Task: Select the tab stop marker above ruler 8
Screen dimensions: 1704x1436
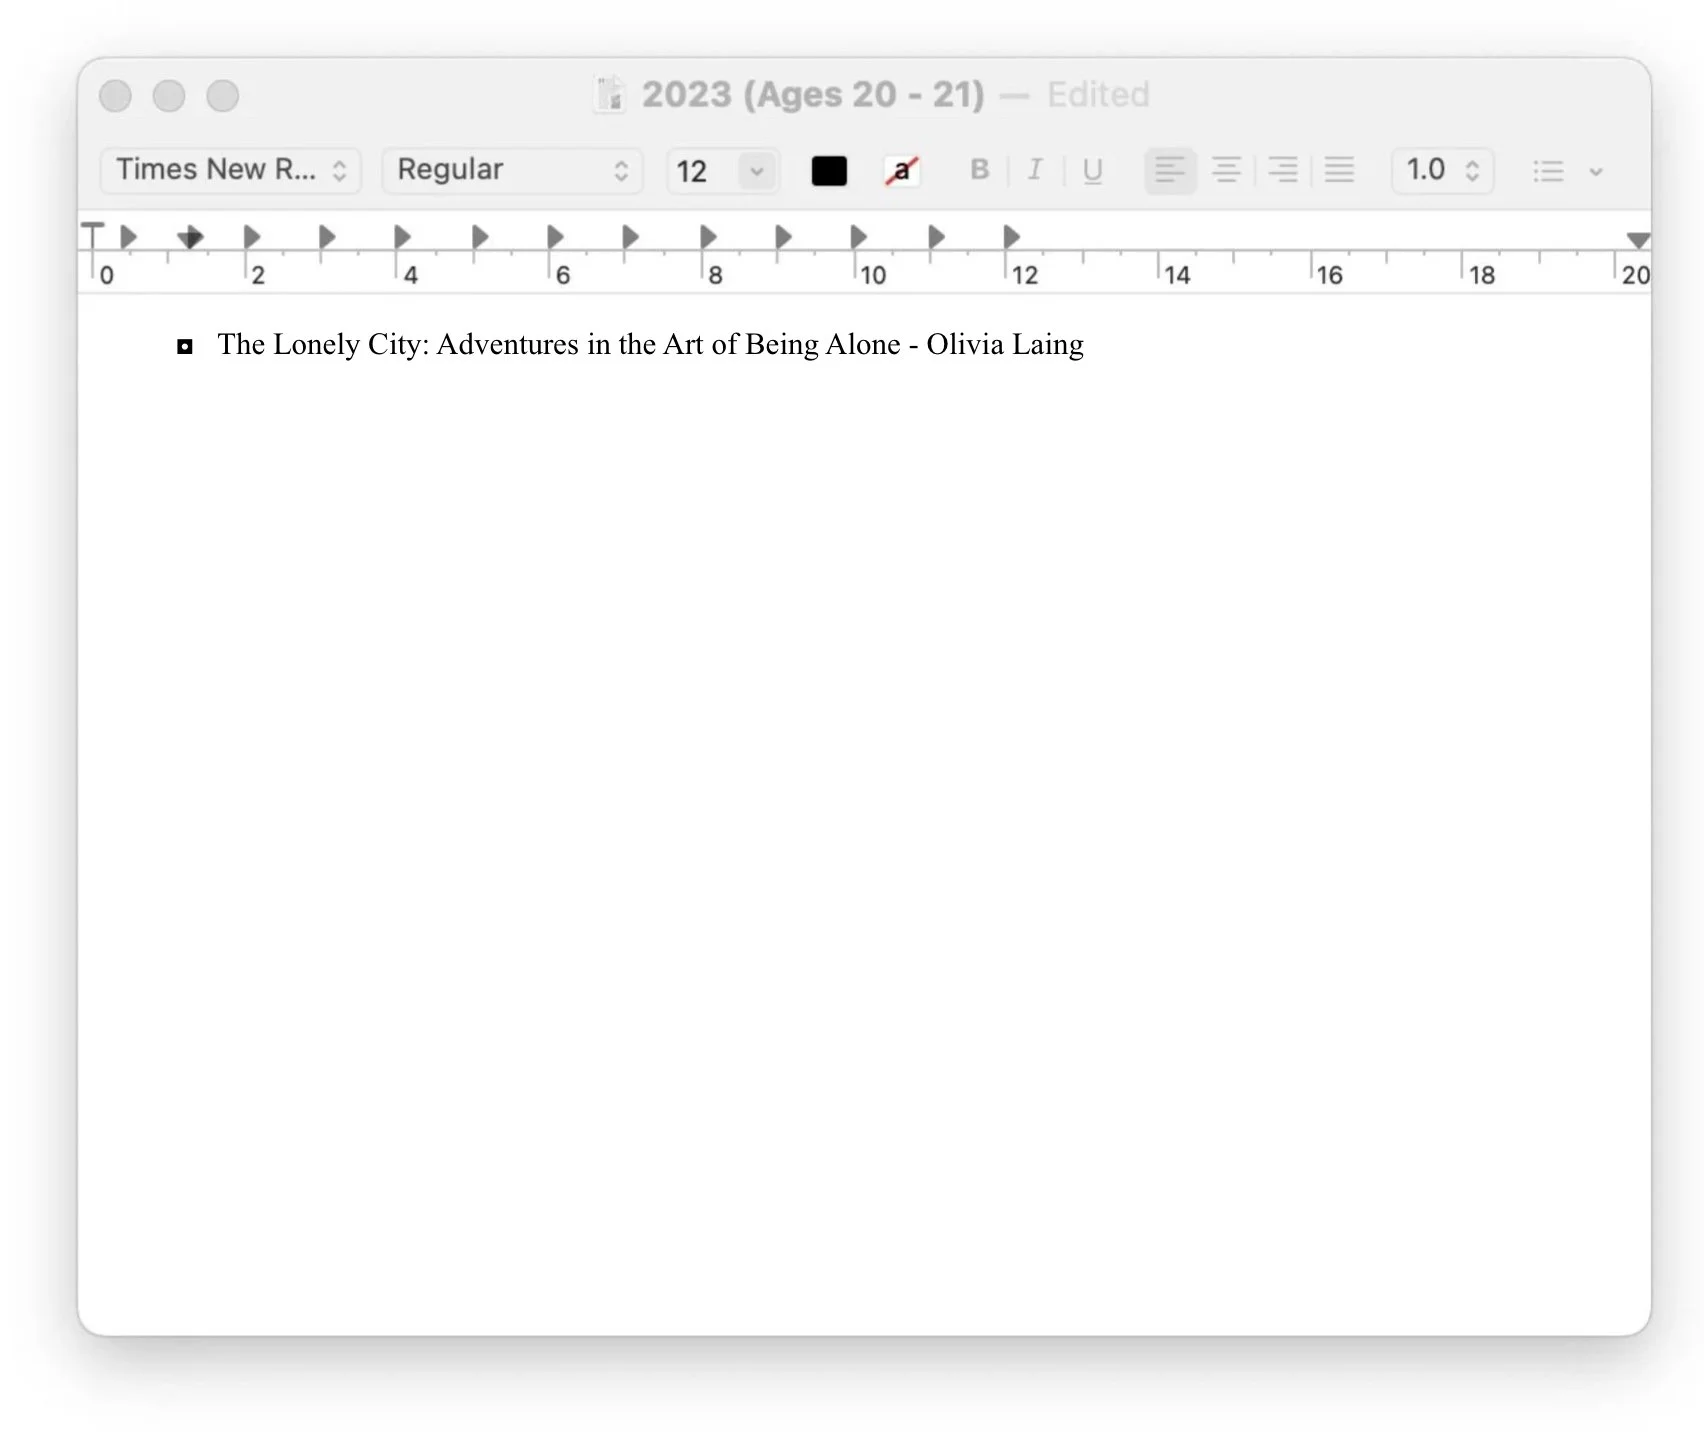Action: point(708,237)
